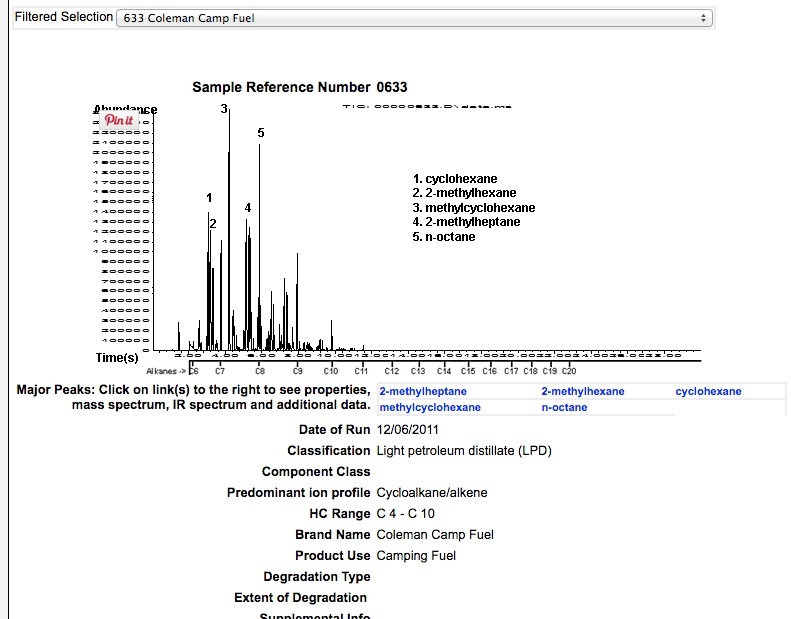Image resolution: width=791 pixels, height=619 pixels.
Task: Click the Pin it button on chromatogram
Action: coord(119,120)
